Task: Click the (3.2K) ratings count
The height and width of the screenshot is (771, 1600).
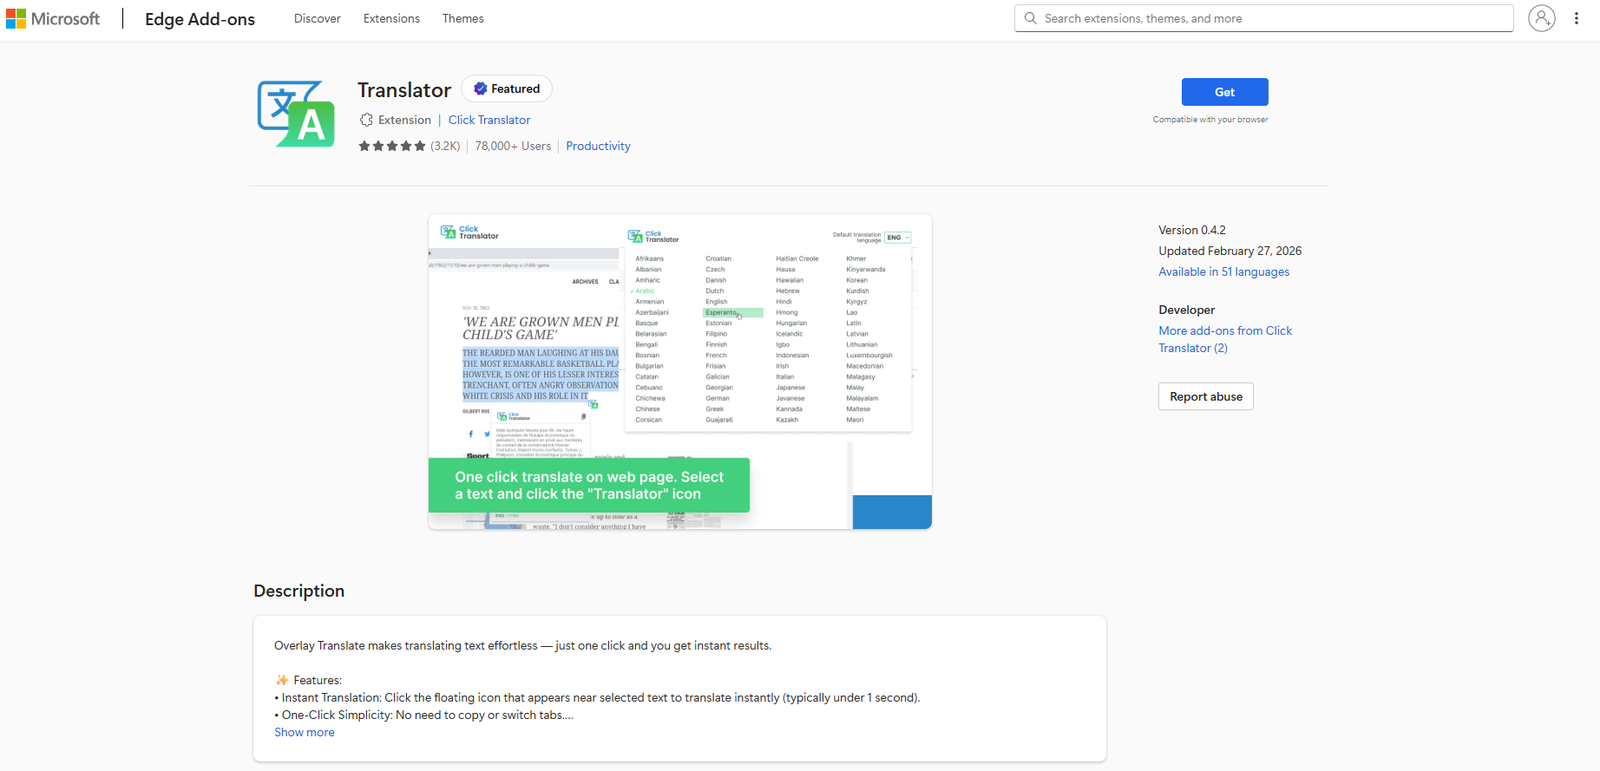Action: (x=445, y=146)
